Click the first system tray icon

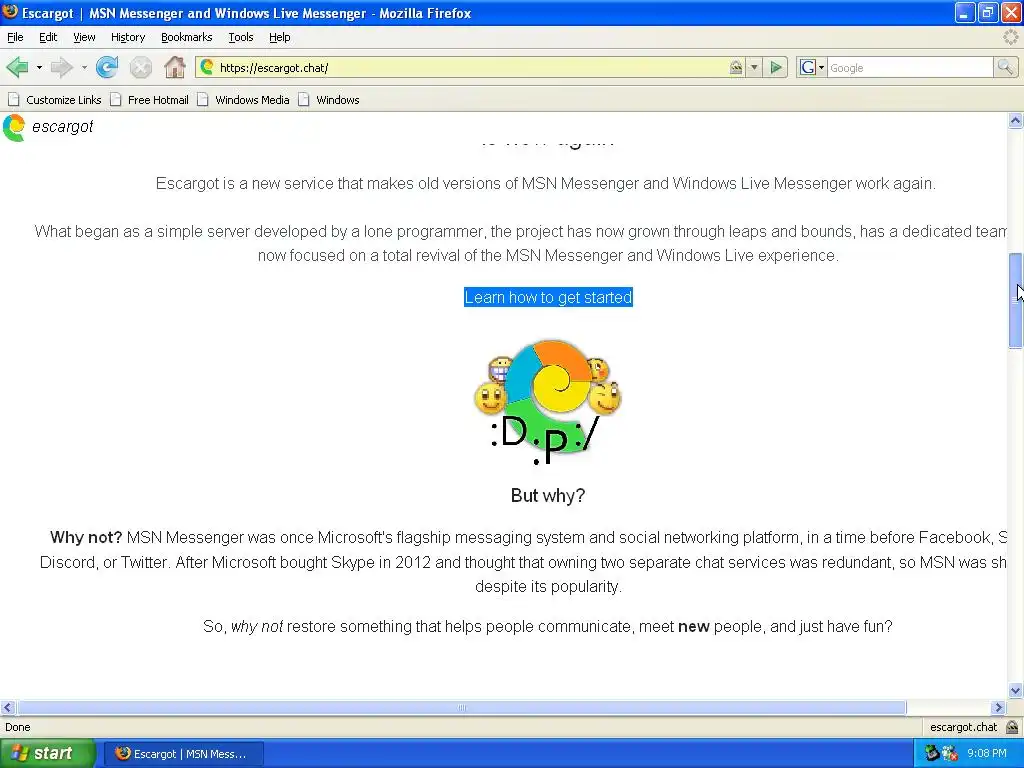(932, 753)
